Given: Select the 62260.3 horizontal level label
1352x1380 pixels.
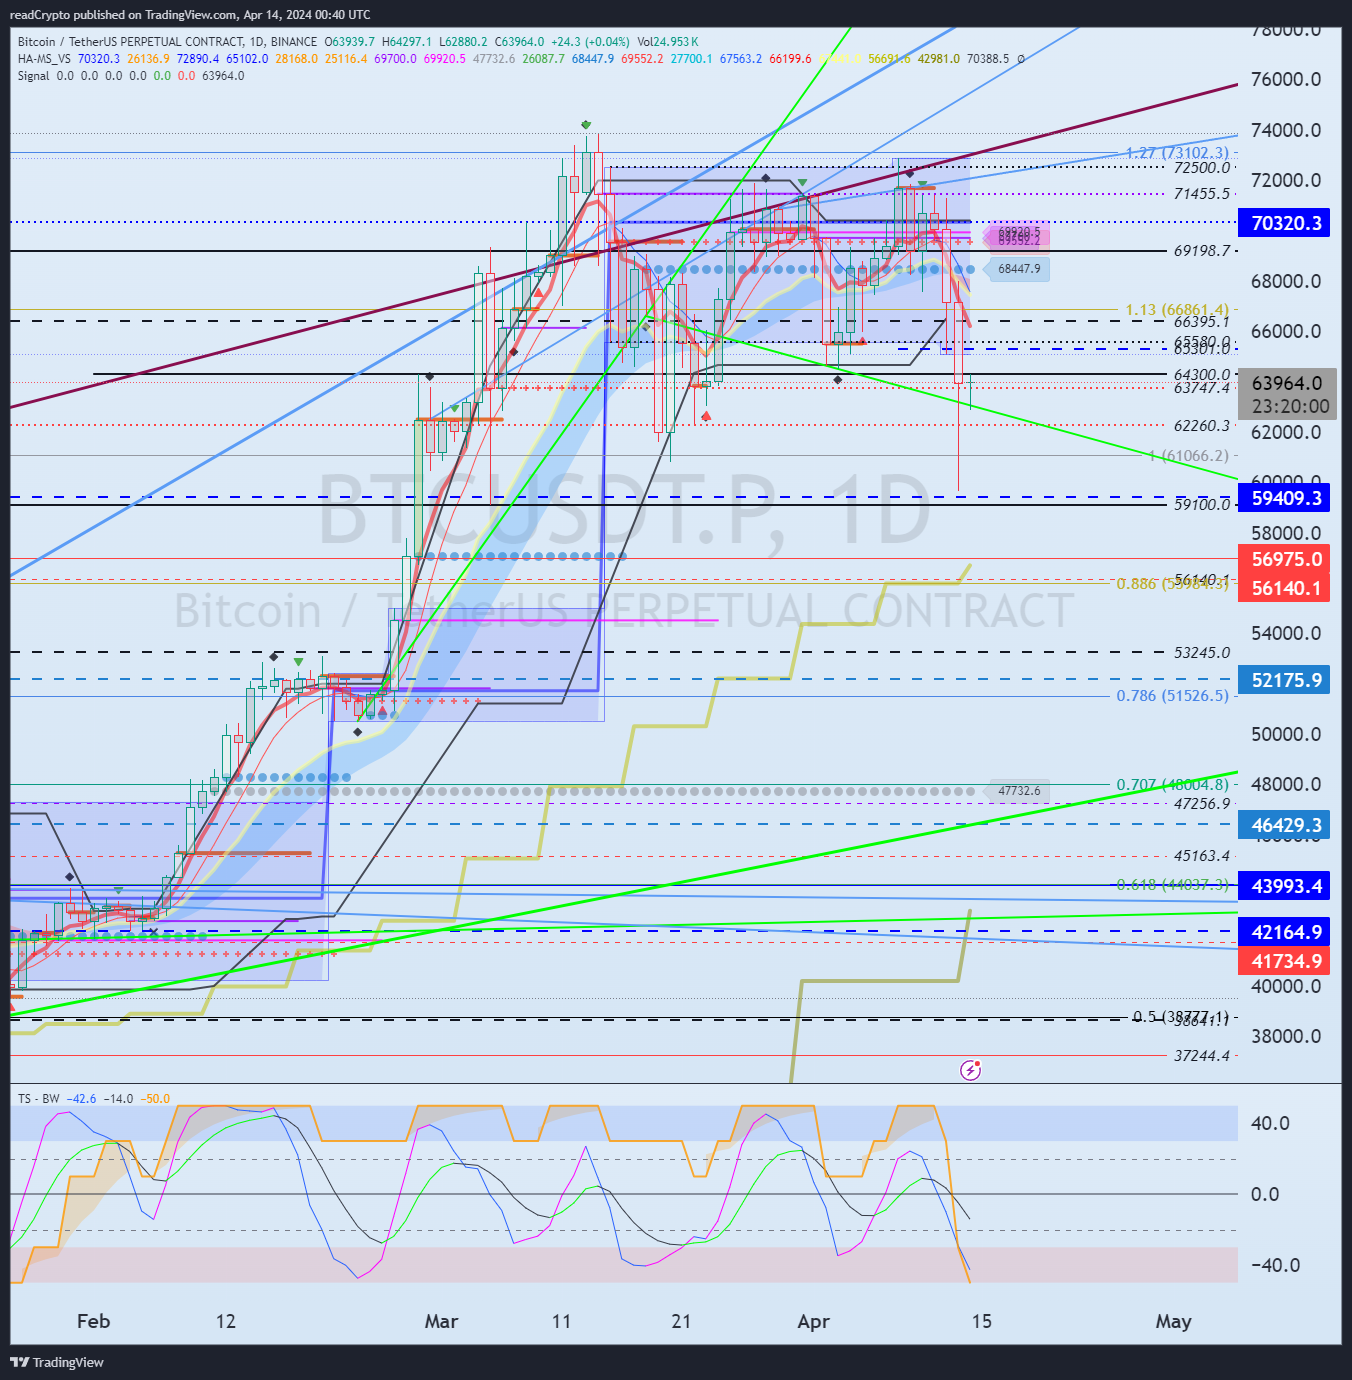Looking at the screenshot, I should [1202, 425].
